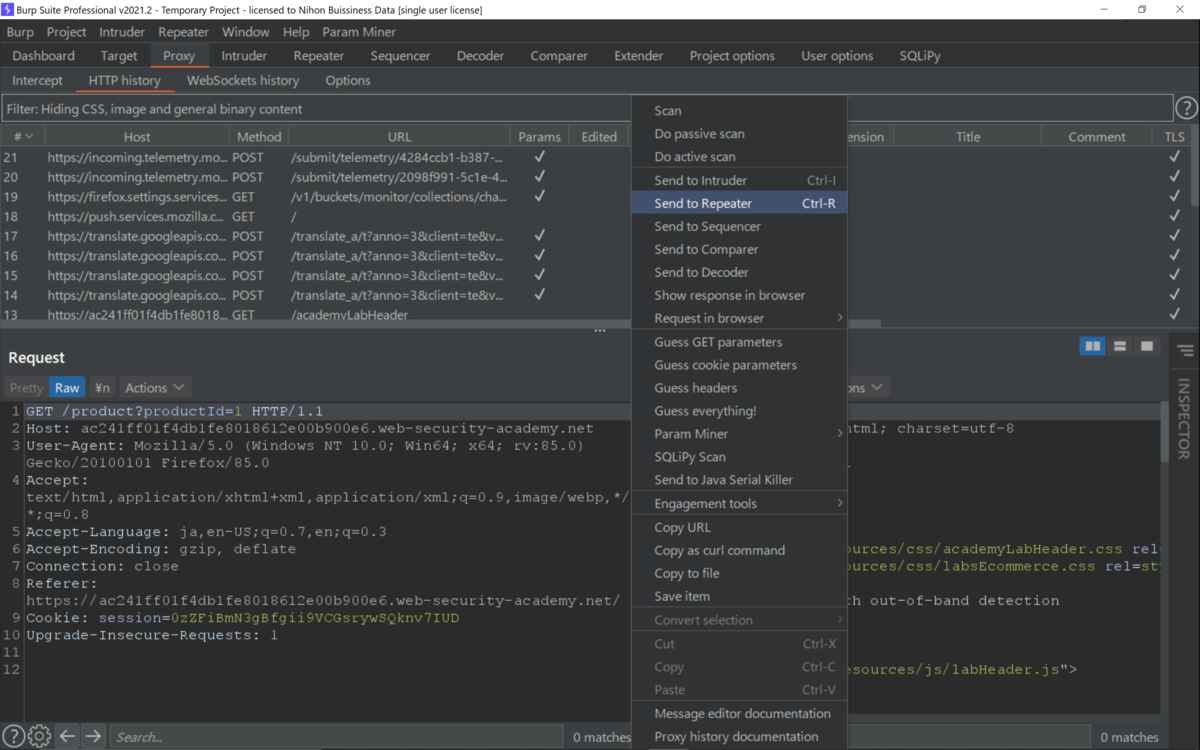Choose Send to Comparer
Viewport: 1200px width, 750px height.
coord(739,249)
